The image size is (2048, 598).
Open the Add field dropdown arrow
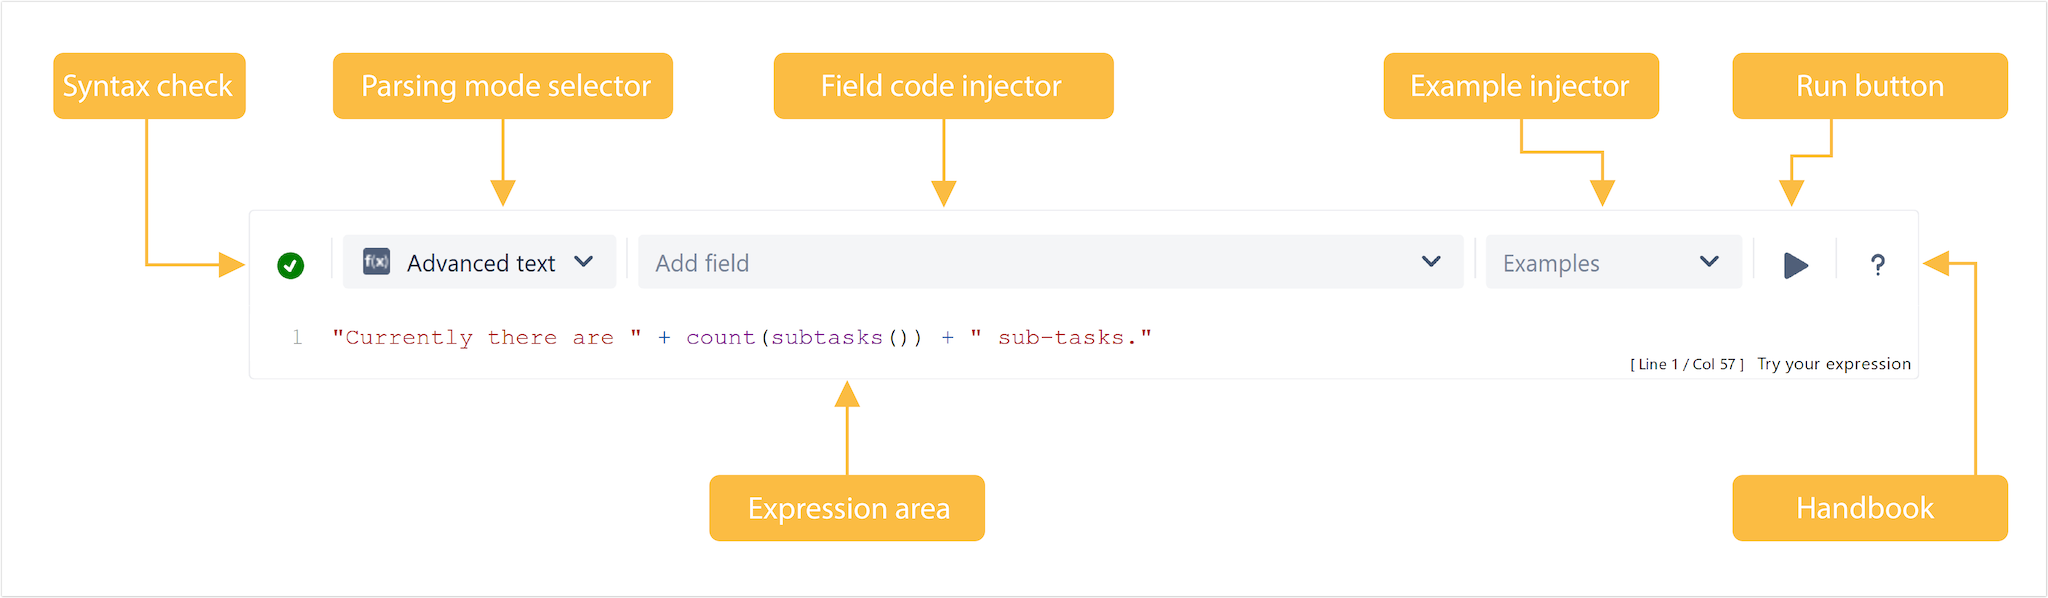point(1431,262)
